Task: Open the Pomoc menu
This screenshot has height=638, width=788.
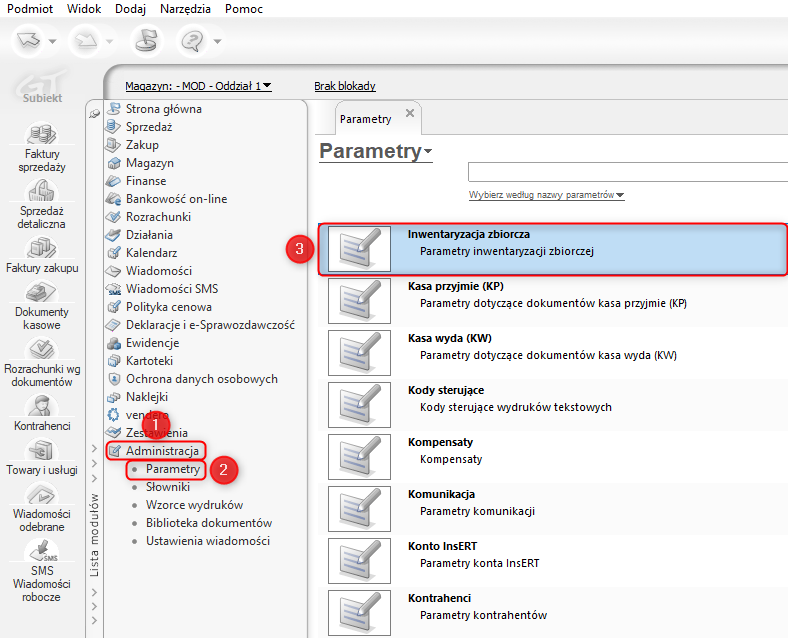Action: (x=244, y=9)
